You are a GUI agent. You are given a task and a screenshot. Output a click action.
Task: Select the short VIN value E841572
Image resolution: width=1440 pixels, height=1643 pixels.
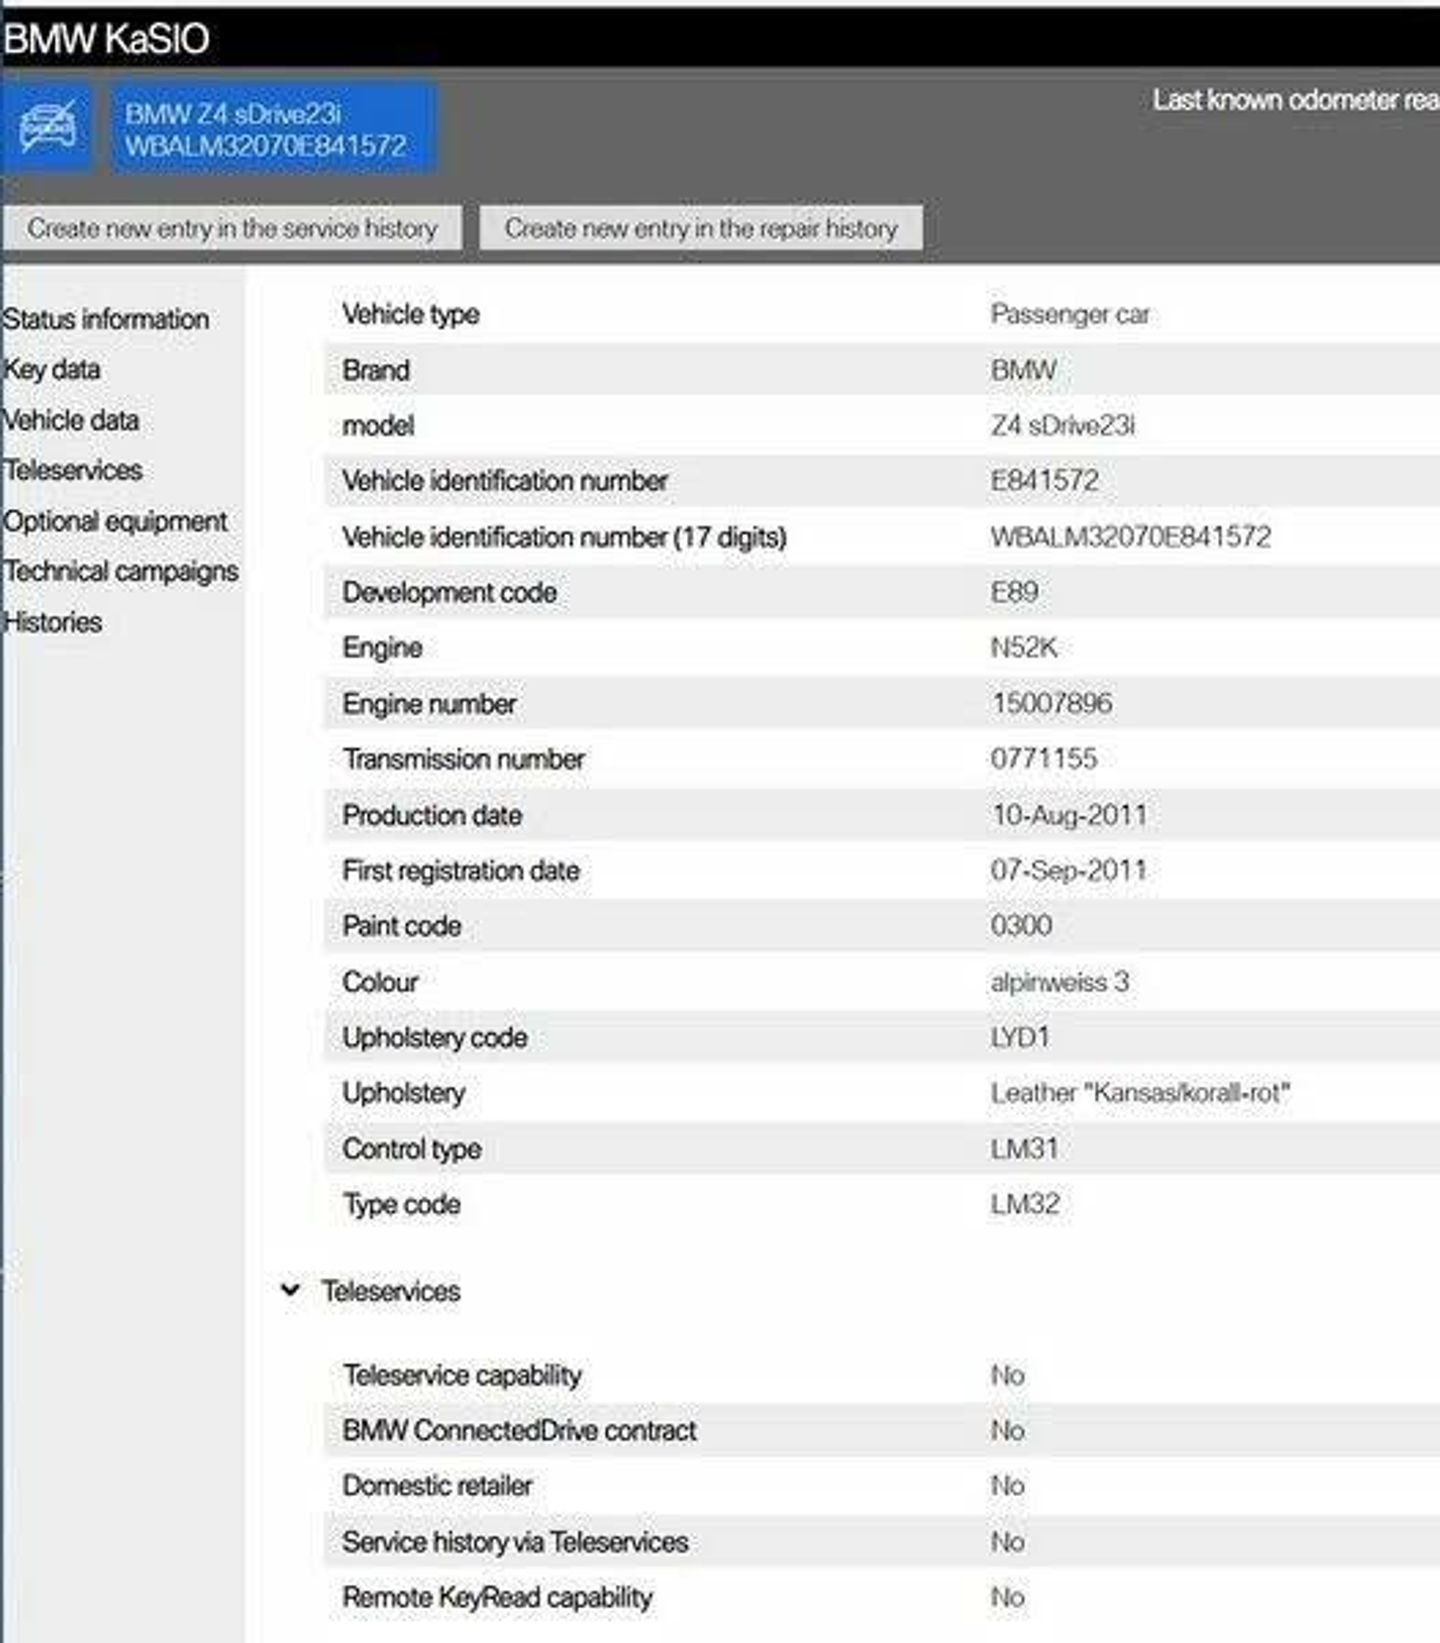click(1044, 481)
